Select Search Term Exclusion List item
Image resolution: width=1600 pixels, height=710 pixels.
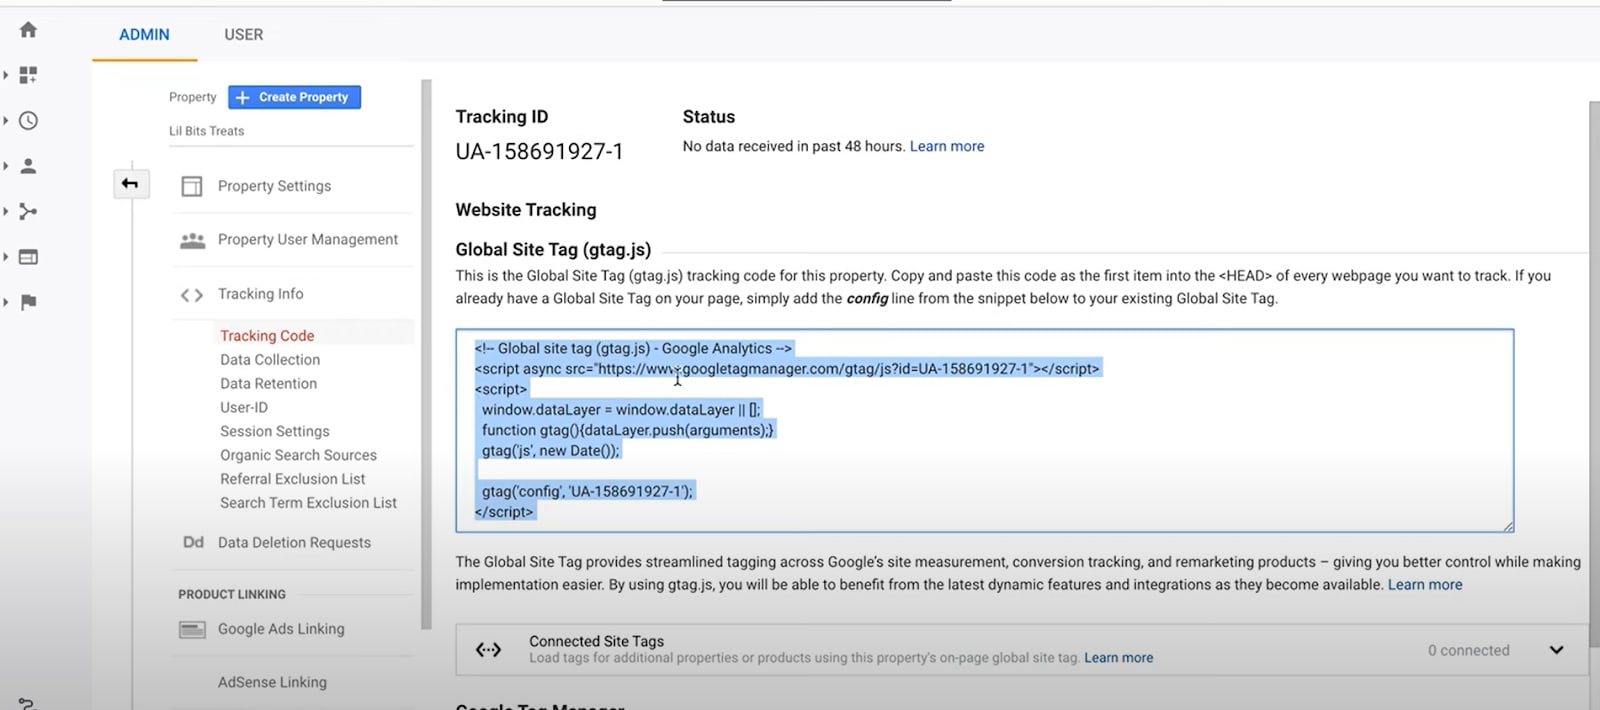[308, 503]
